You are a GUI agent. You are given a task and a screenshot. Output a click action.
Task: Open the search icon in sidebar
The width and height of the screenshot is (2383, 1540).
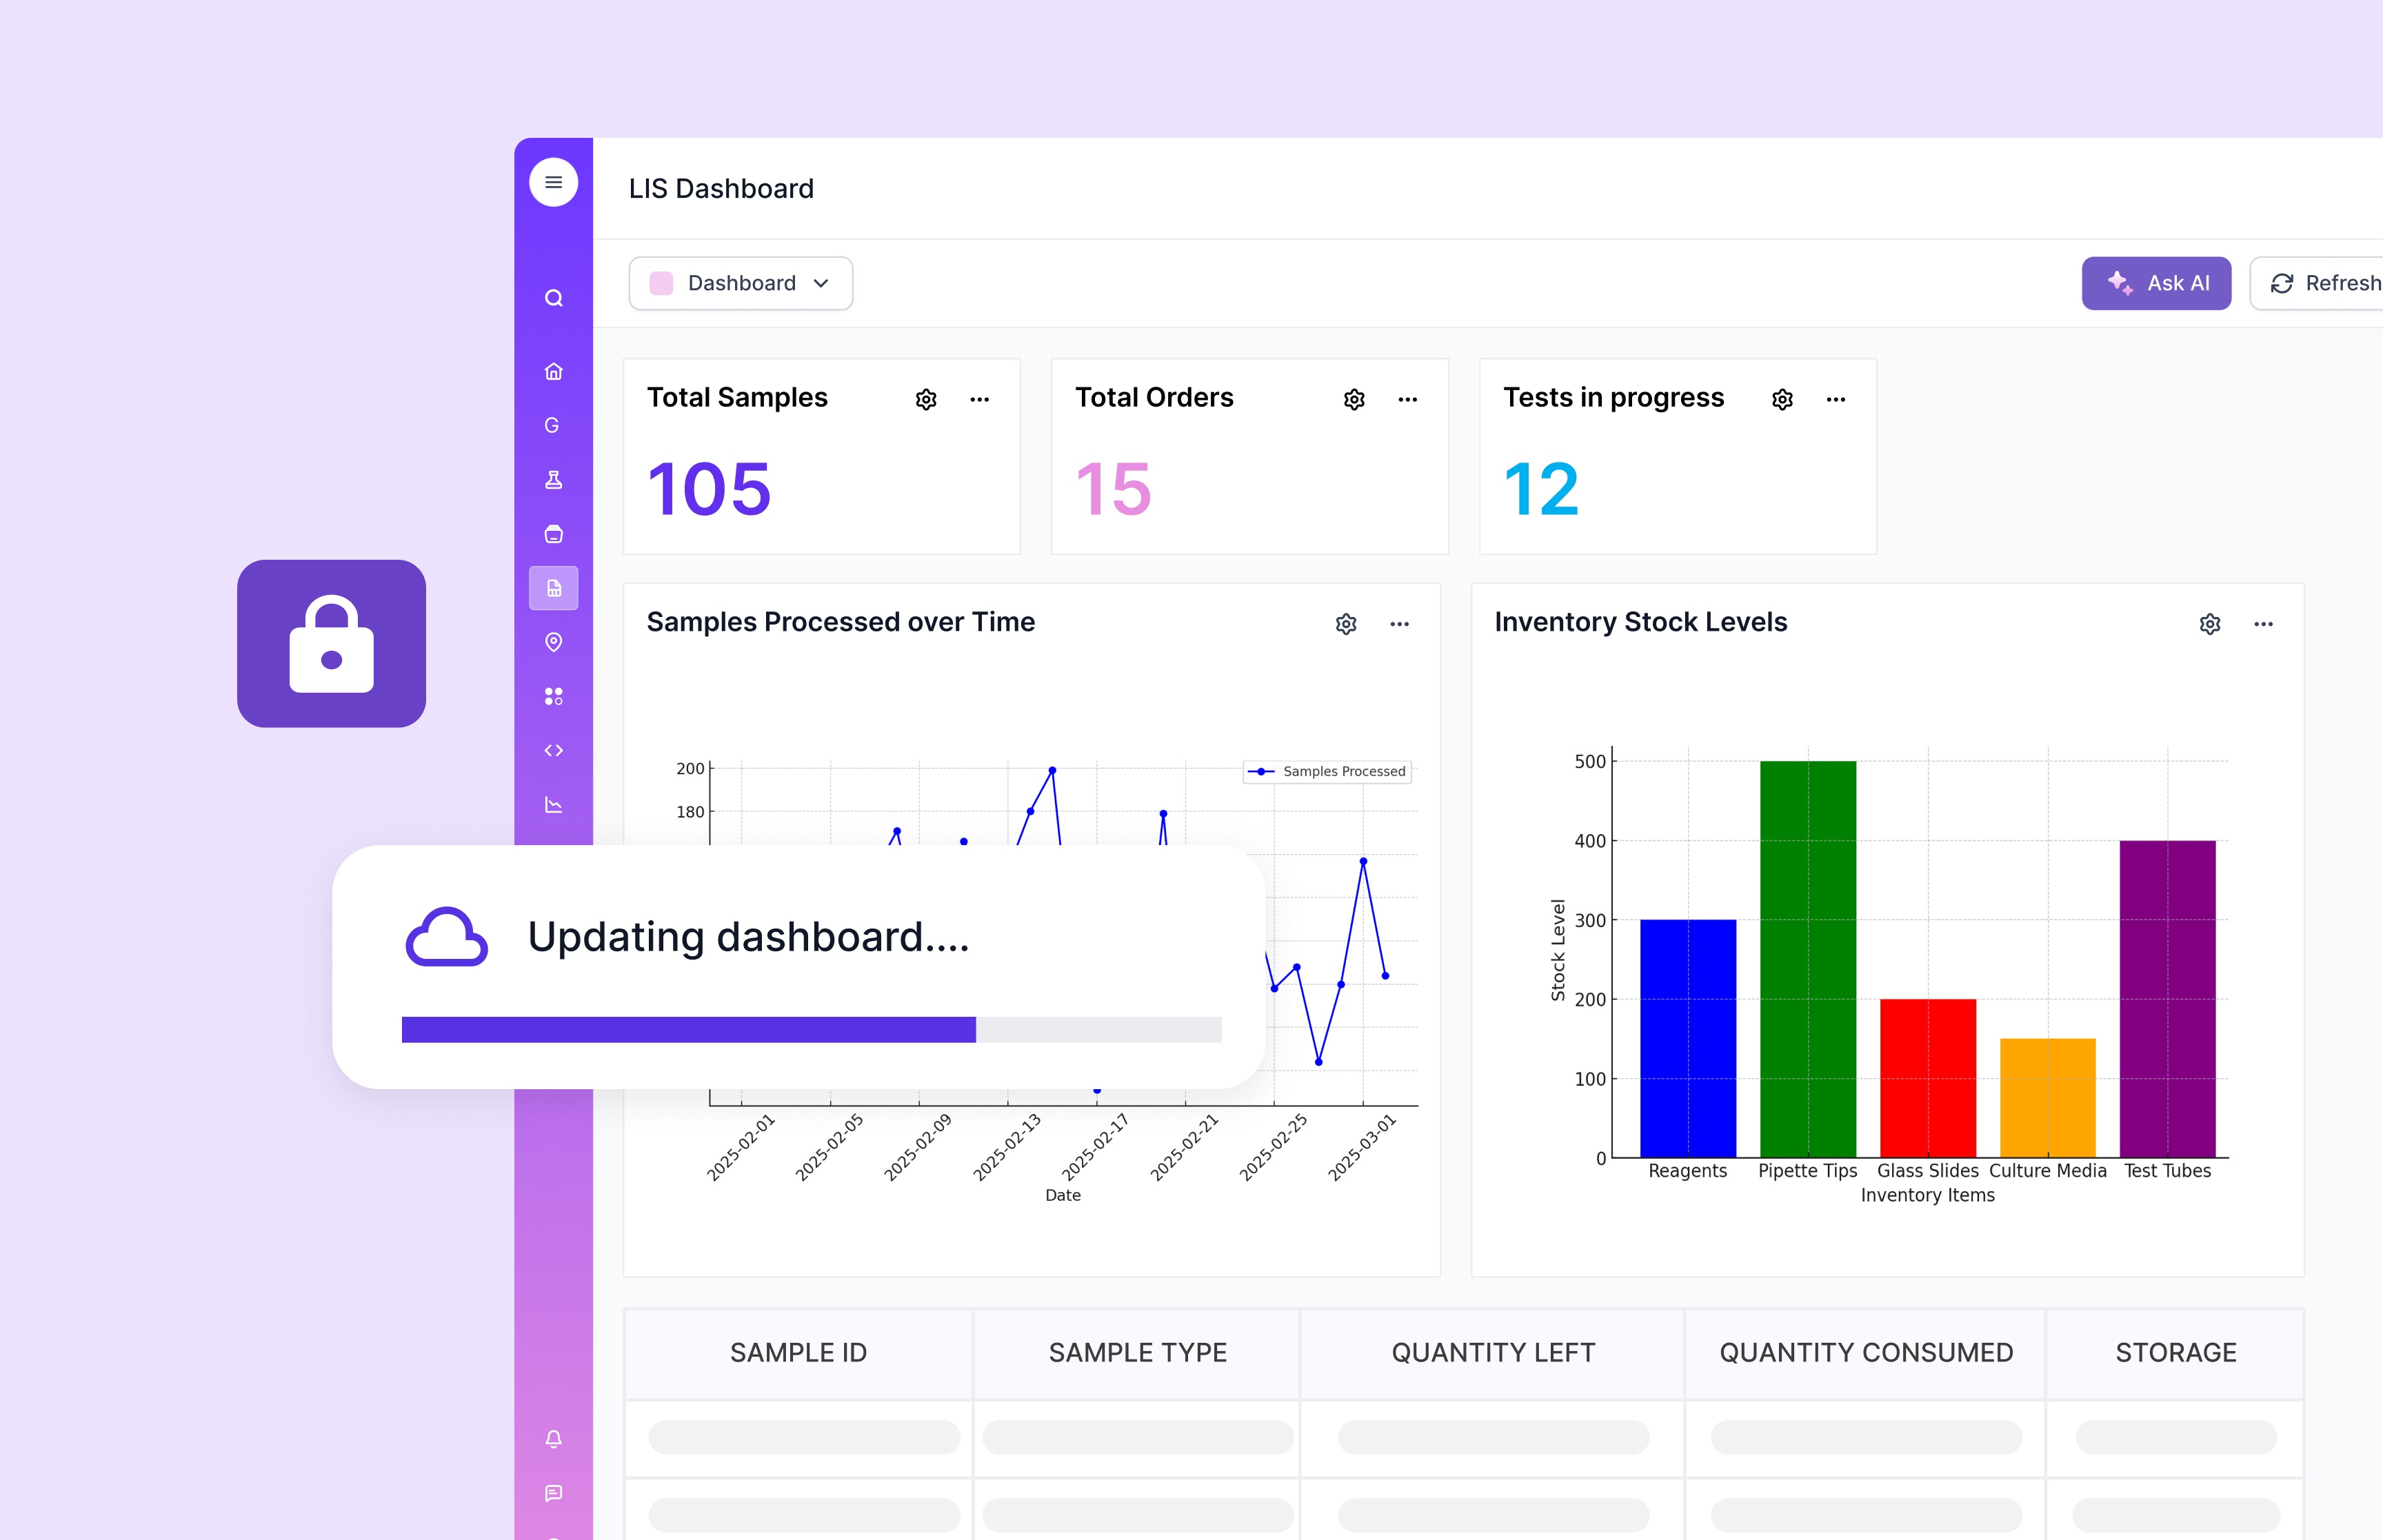(553, 298)
